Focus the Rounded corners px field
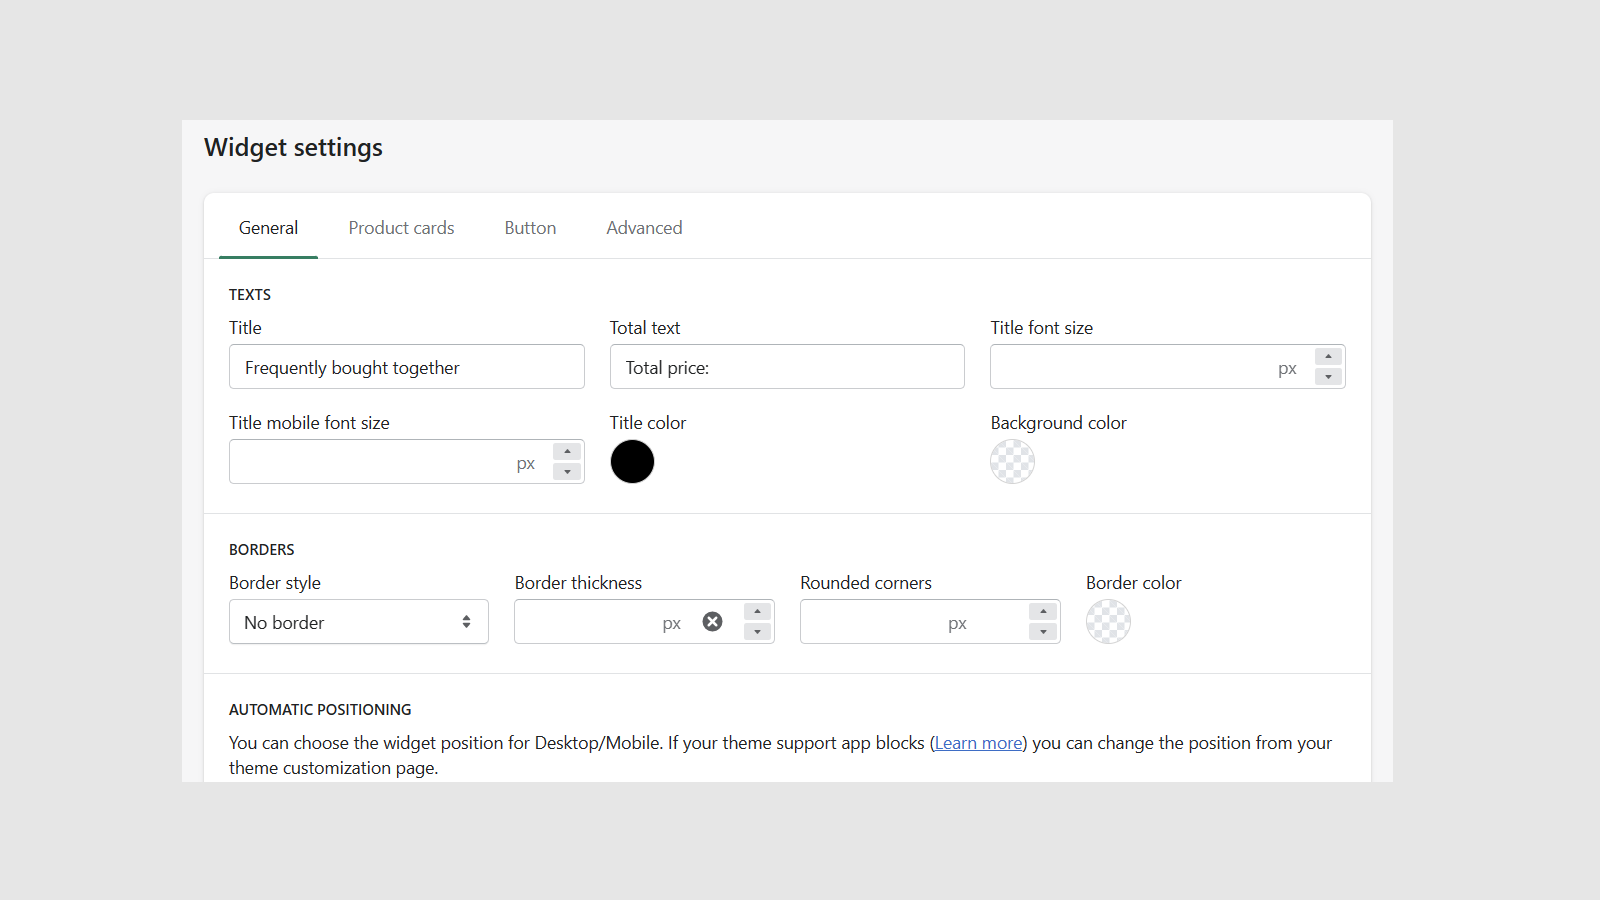Screen dimensions: 1600x900 [x=900, y=621]
